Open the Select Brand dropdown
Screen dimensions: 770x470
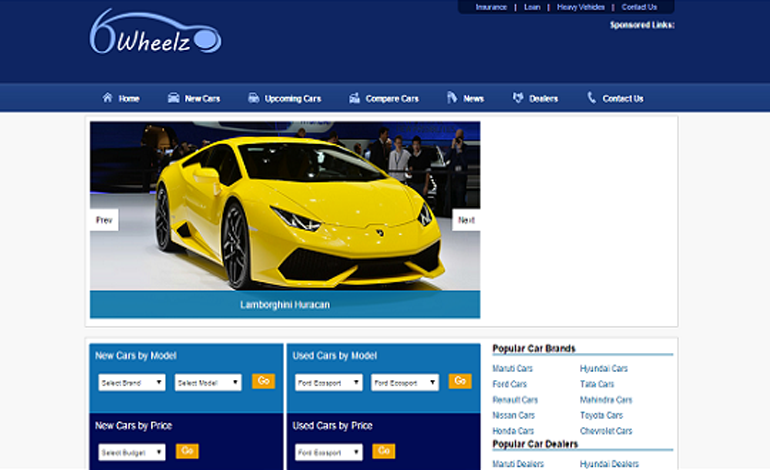pos(132,383)
